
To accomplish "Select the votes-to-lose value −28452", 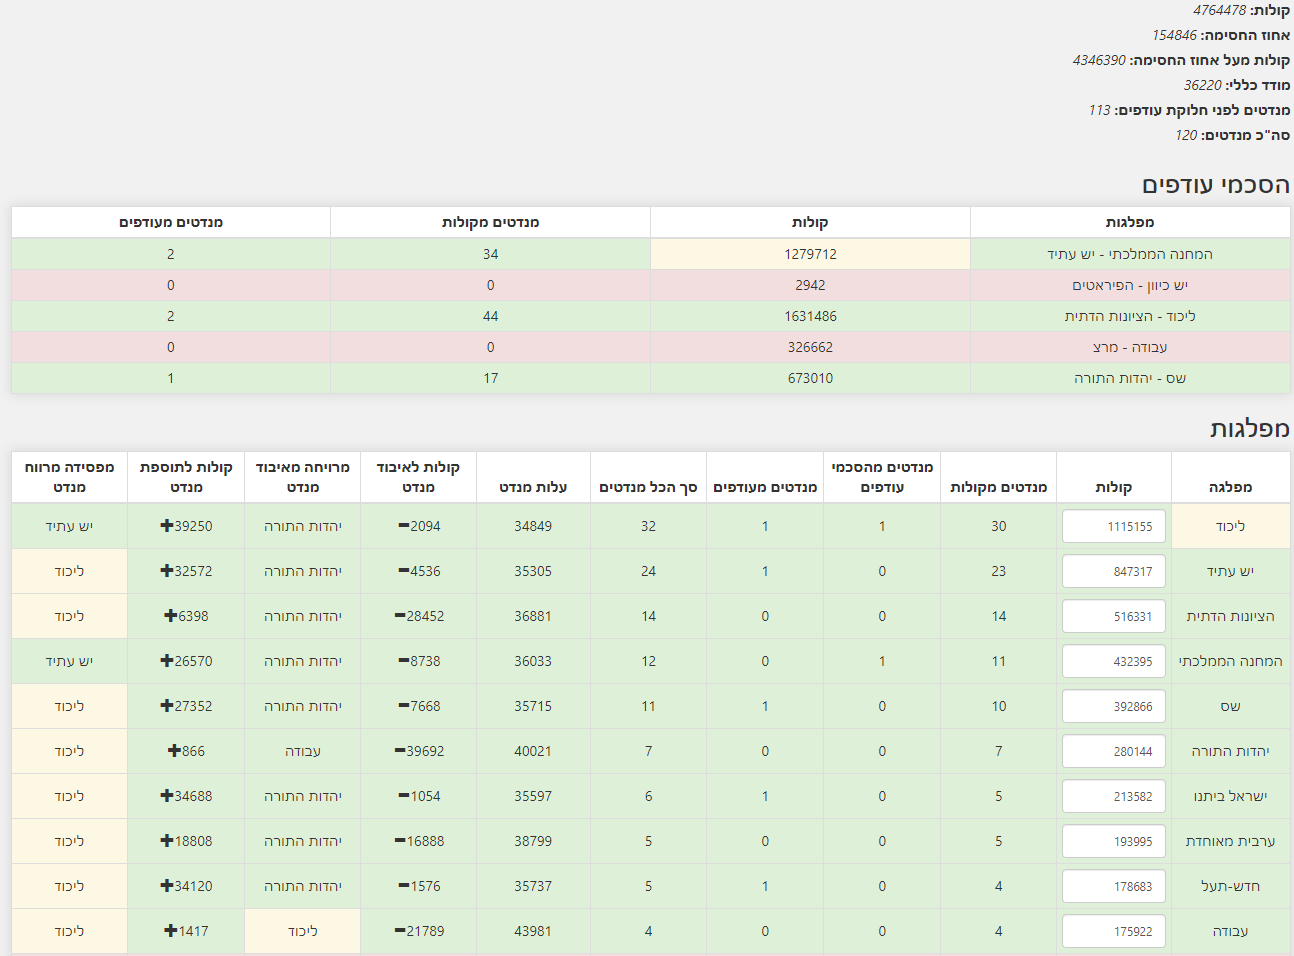I will [x=419, y=616].
